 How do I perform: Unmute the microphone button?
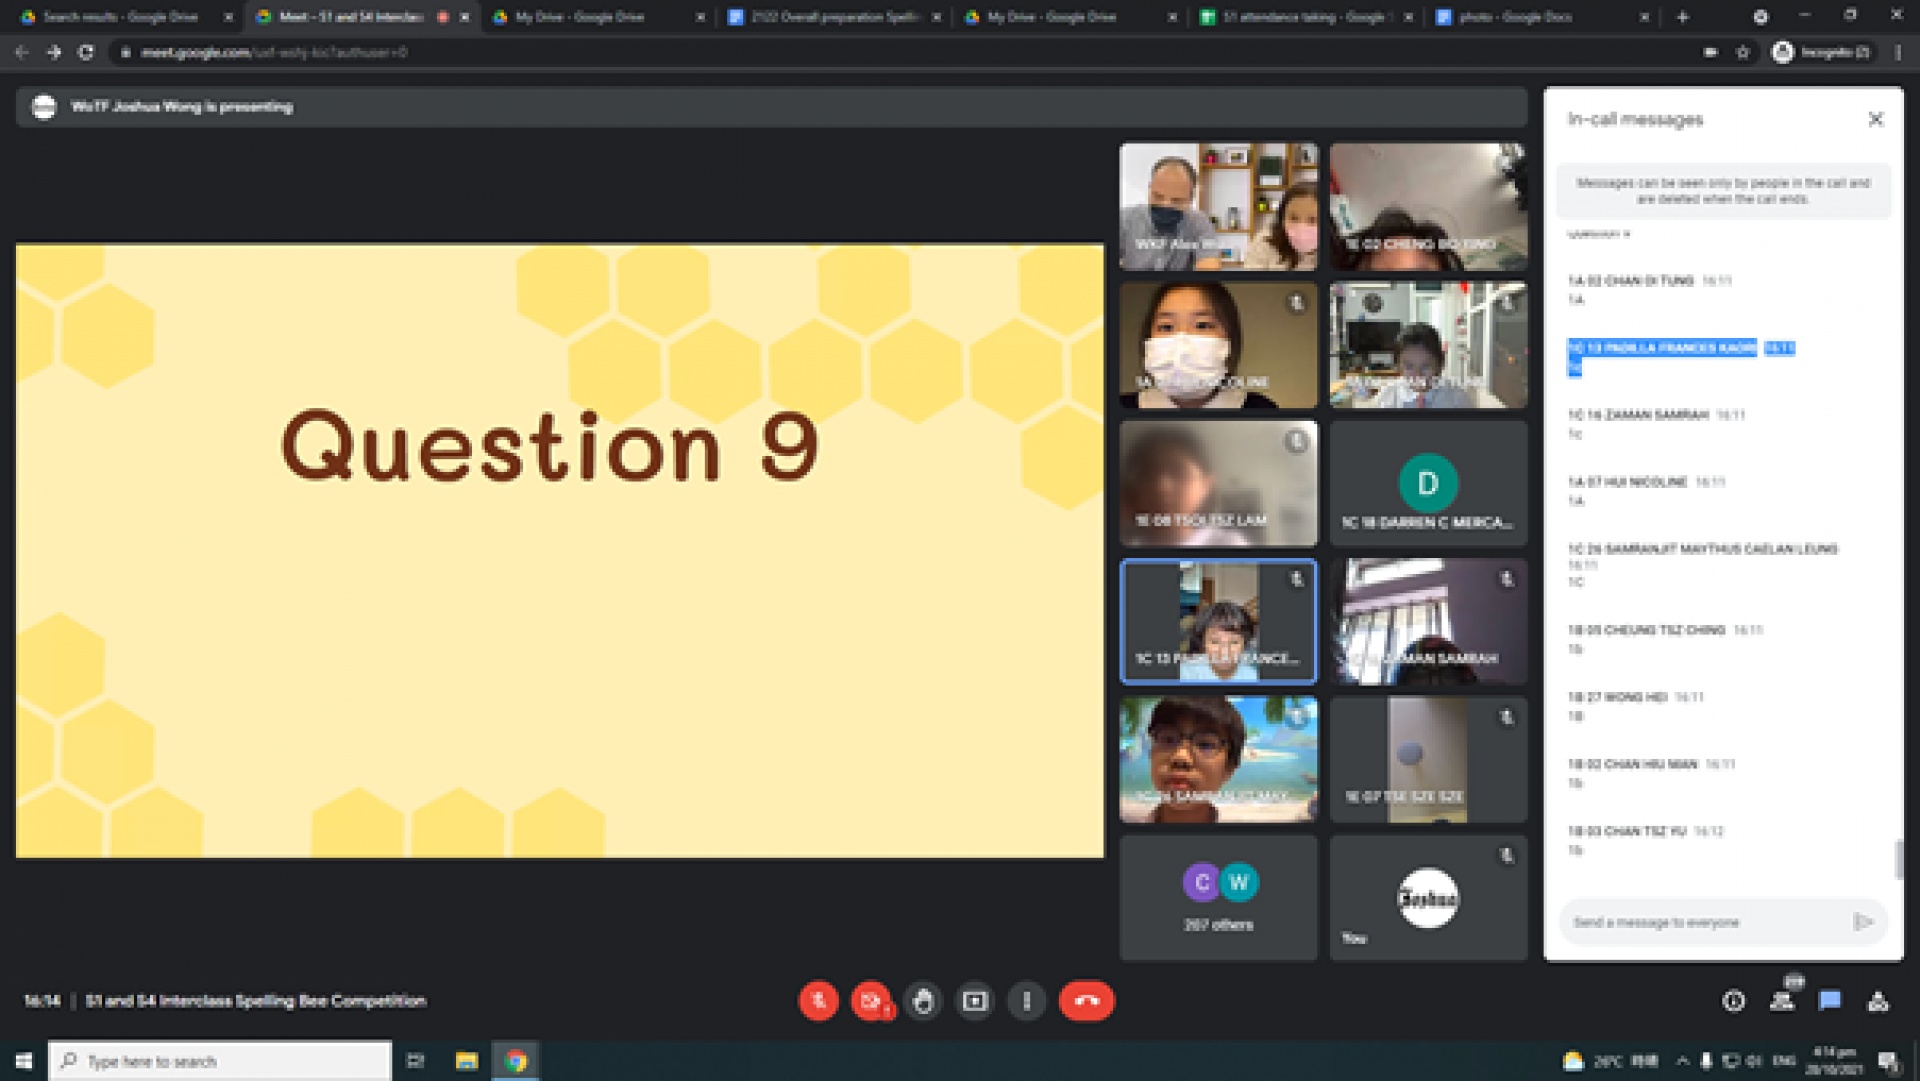click(x=818, y=1001)
